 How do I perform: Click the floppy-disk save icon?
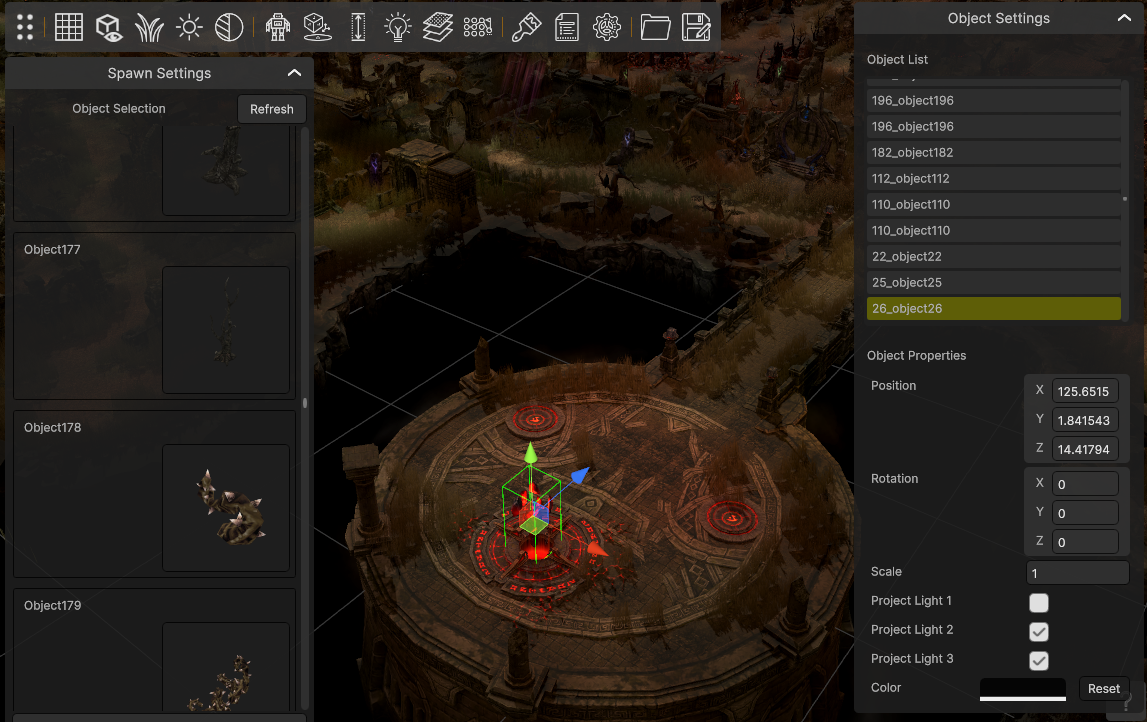click(x=696, y=28)
